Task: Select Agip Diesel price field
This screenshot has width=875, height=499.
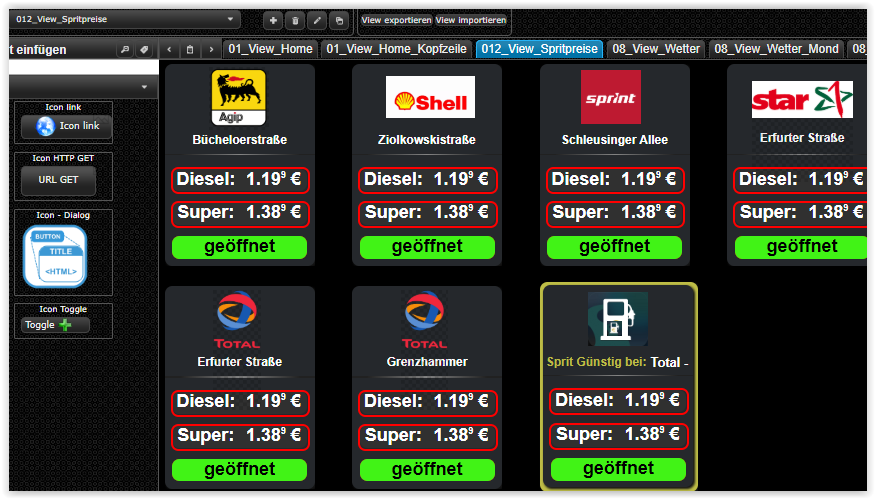Action: coord(240,180)
